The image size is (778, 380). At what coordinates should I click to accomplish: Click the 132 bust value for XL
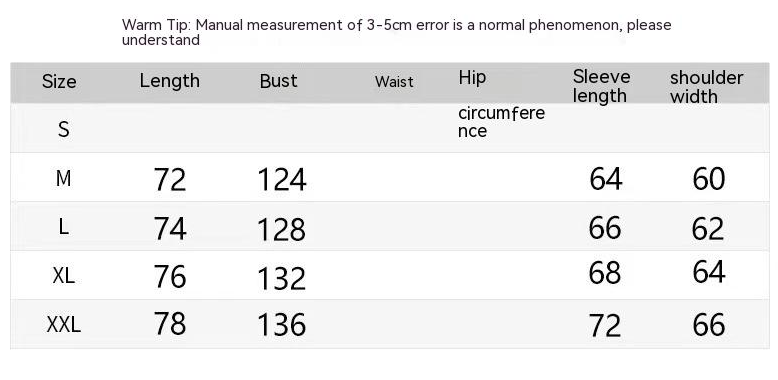[x=281, y=278]
